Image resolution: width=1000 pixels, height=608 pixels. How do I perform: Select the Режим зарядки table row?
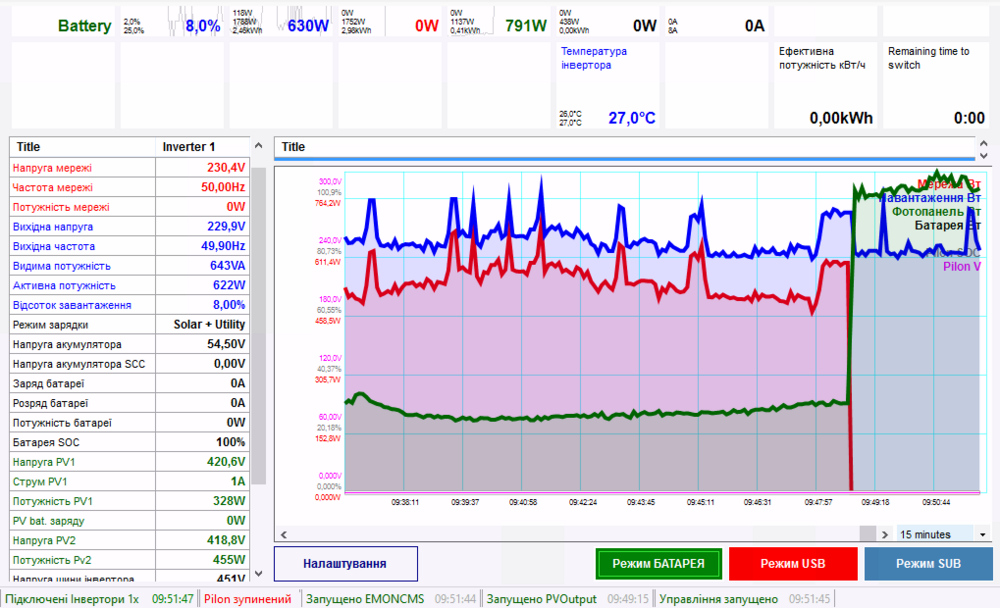pyautogui.click(x=129, y=325)
